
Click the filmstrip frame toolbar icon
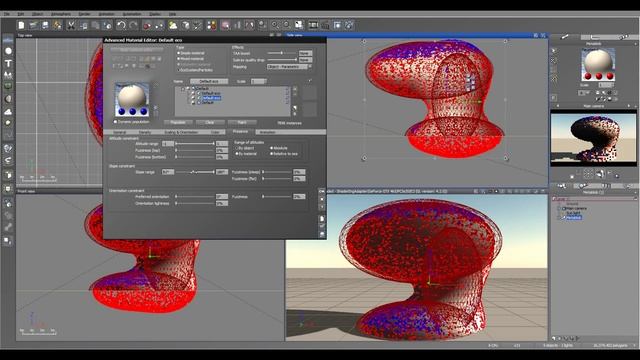click(313, 25)
